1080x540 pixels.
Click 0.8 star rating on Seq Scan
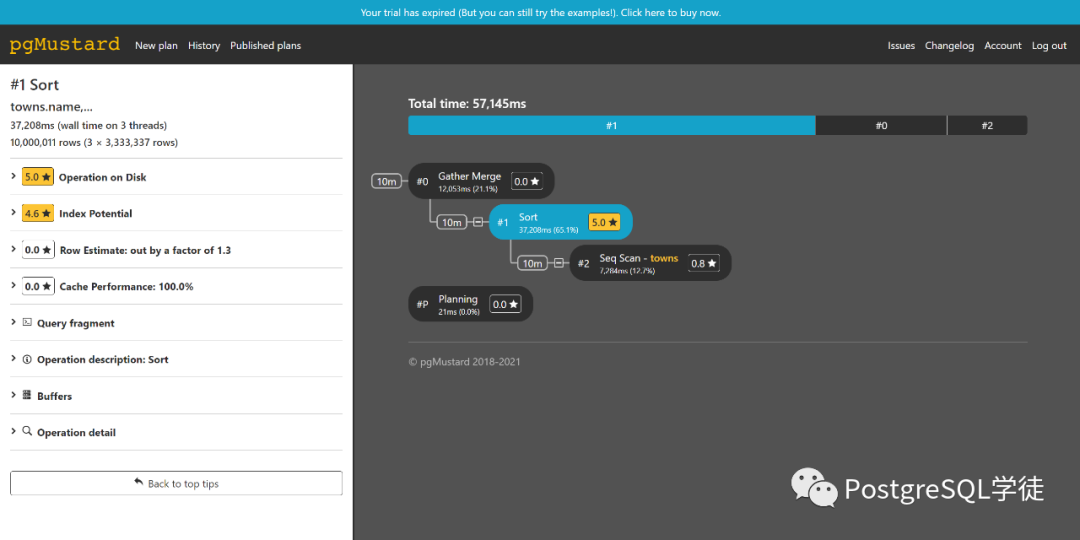(704, 263)
